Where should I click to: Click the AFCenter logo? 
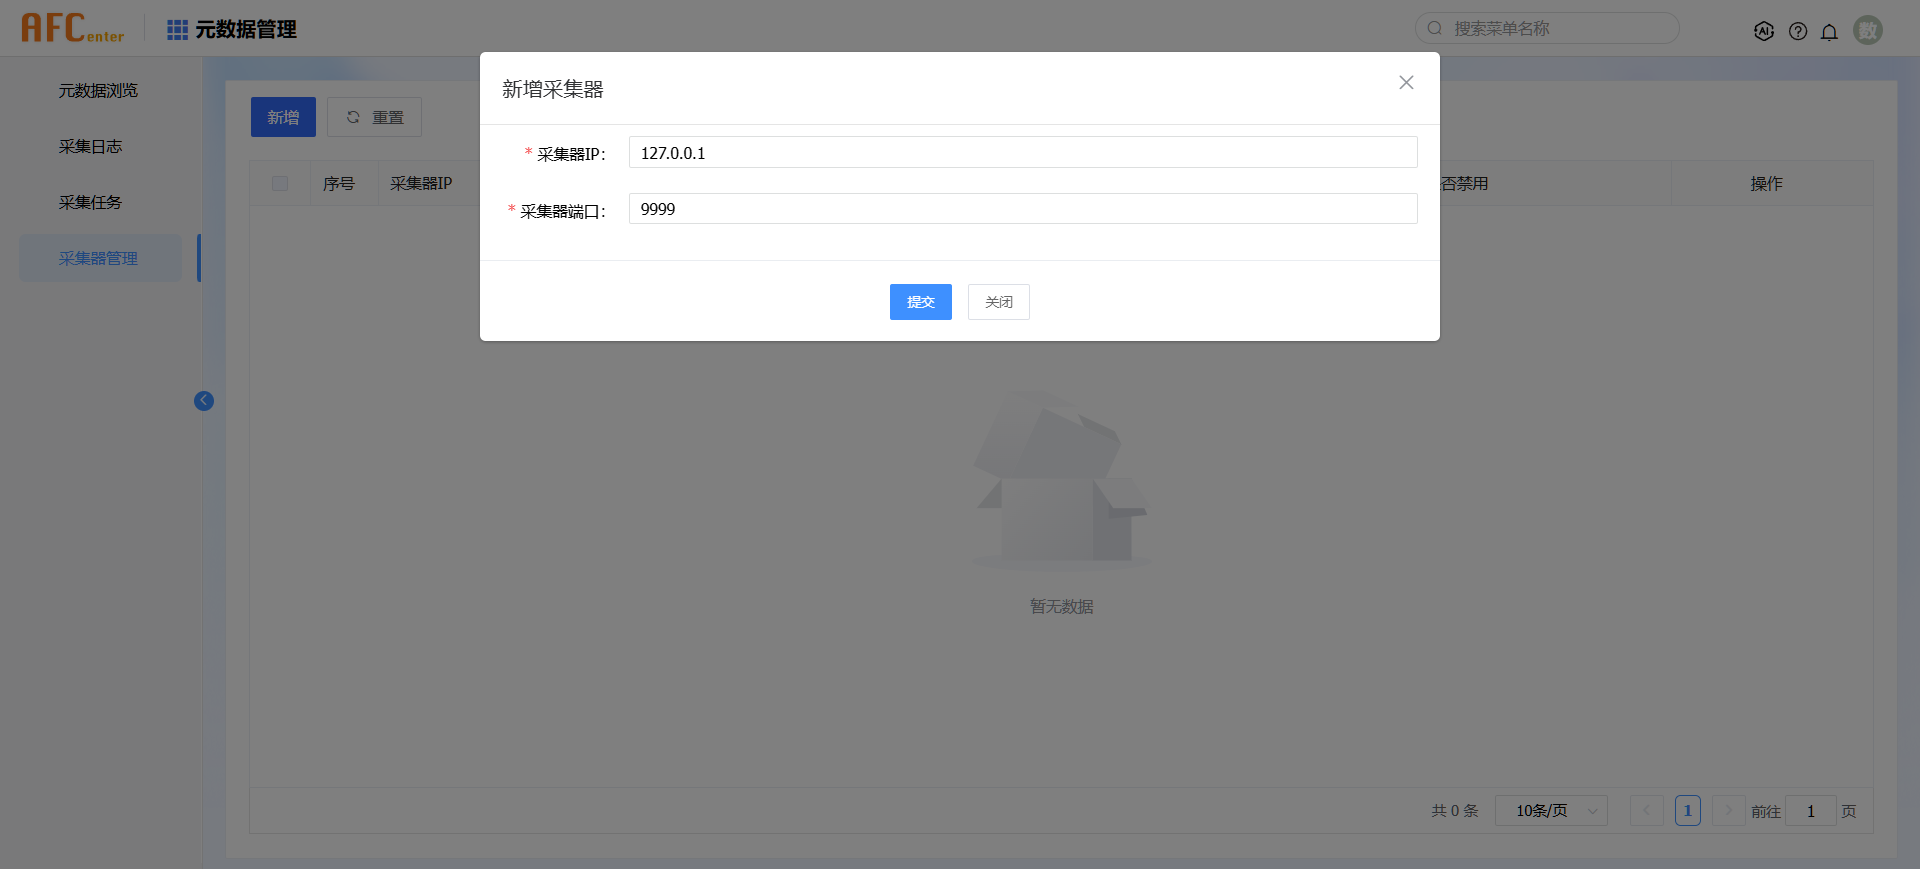point(72,28)
